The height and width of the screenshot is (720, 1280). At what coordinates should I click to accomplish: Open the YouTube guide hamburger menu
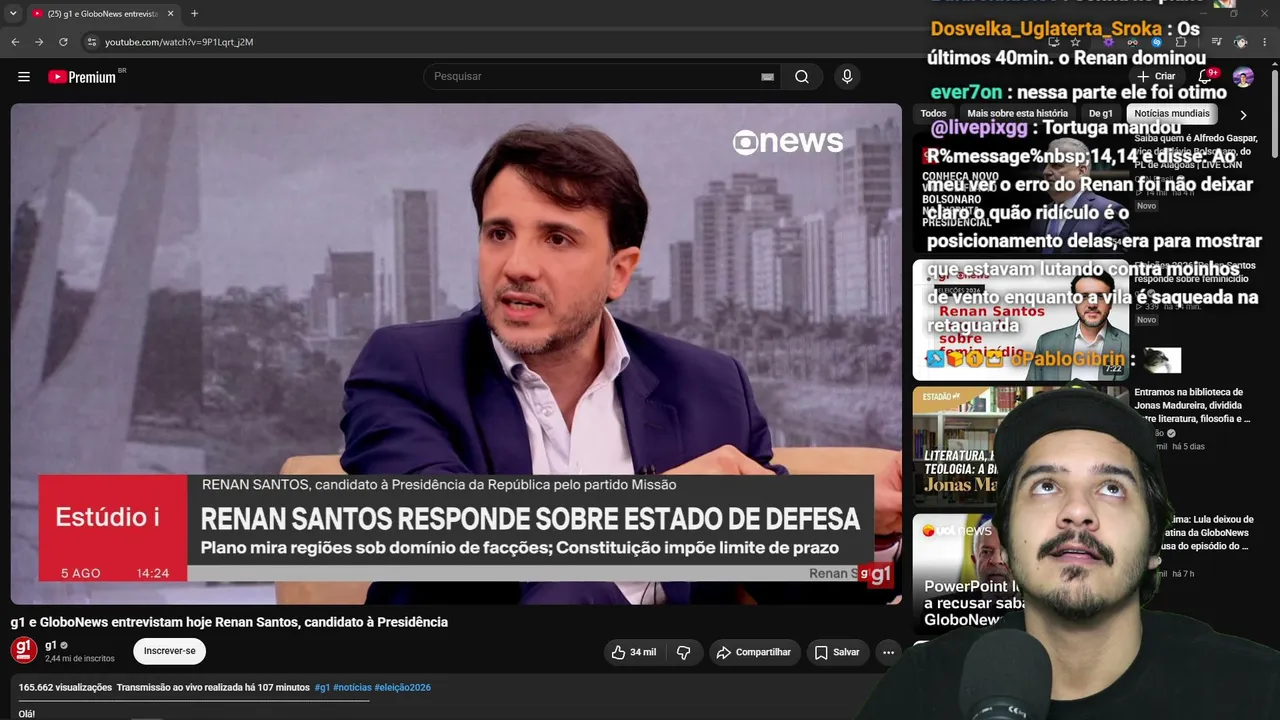tap(24, 77)
